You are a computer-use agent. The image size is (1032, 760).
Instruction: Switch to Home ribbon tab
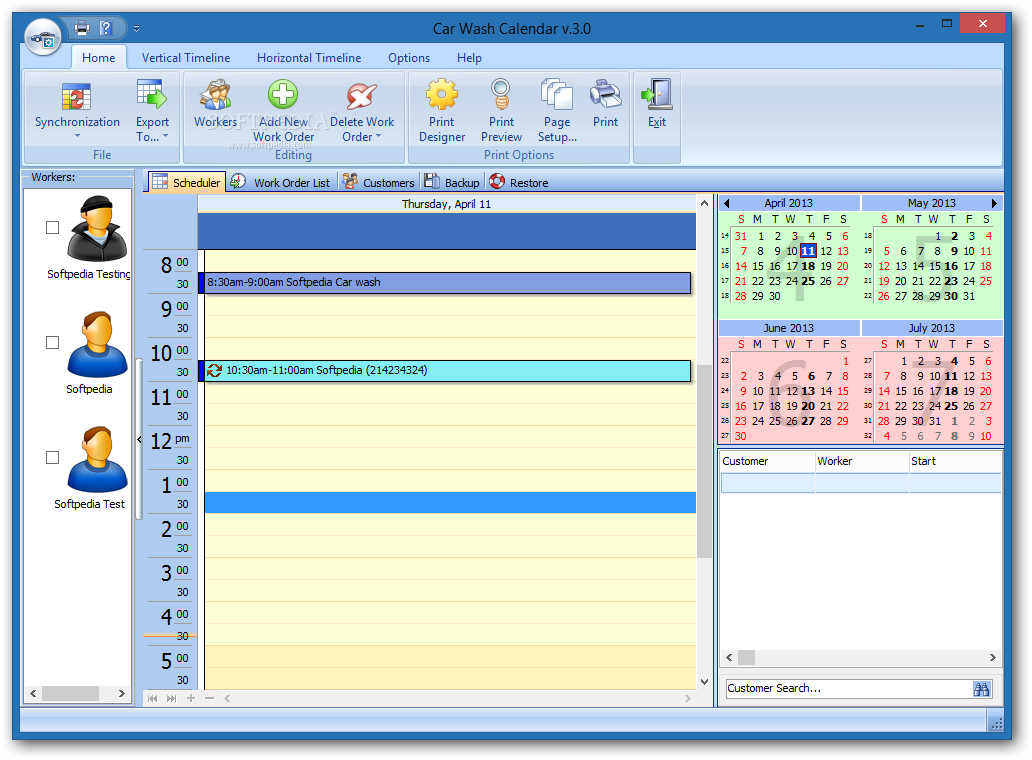[x=99, y=57]
